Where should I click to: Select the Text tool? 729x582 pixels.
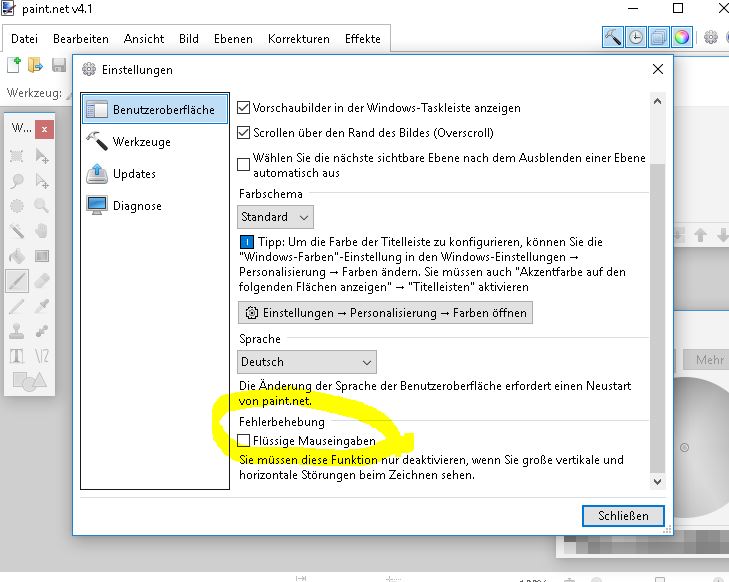click(x=17, y=357)
